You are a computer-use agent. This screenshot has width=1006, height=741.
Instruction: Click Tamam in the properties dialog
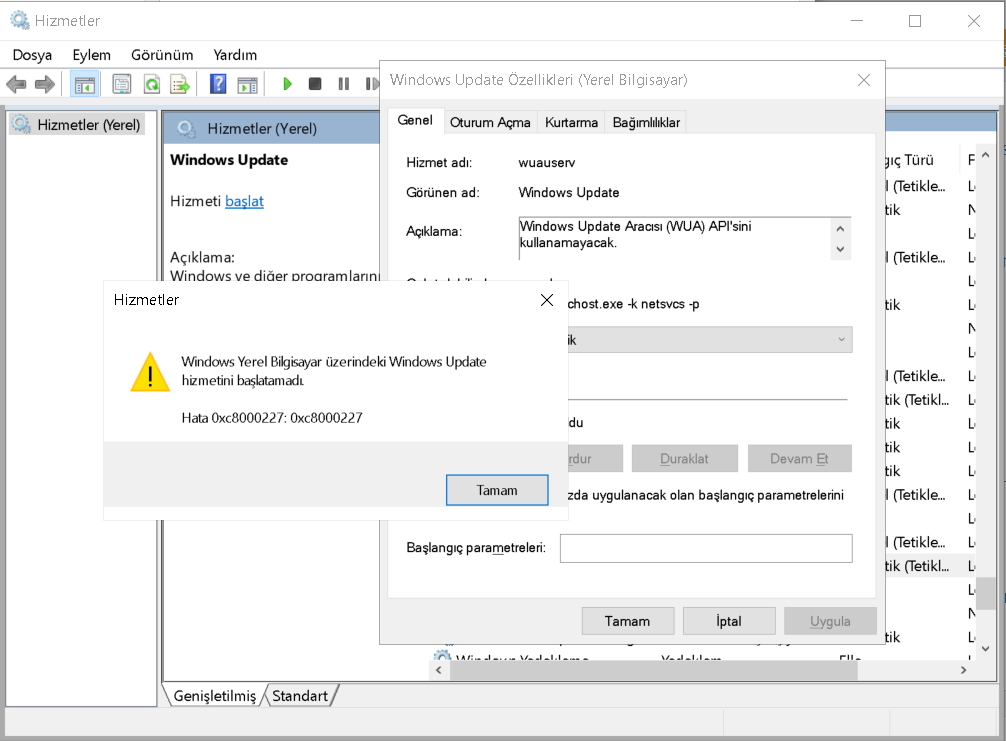pos(627,621)
